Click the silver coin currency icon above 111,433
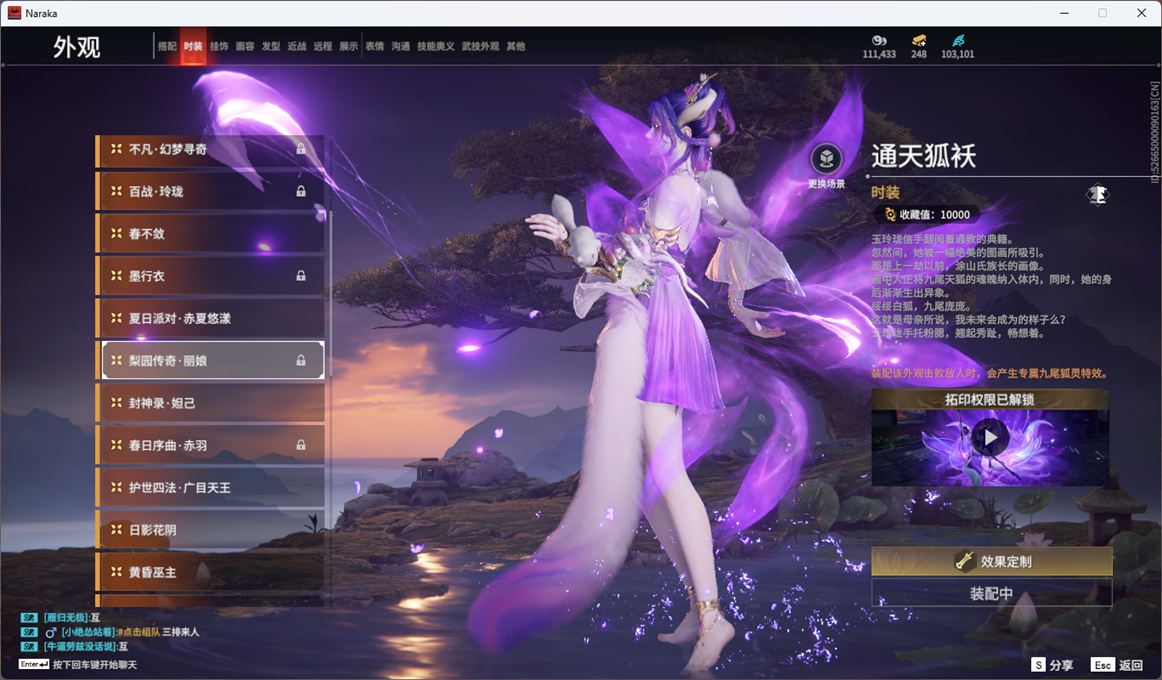This screenshot has width=1162, height=680. pyautogui.click(x=879, y=41)
